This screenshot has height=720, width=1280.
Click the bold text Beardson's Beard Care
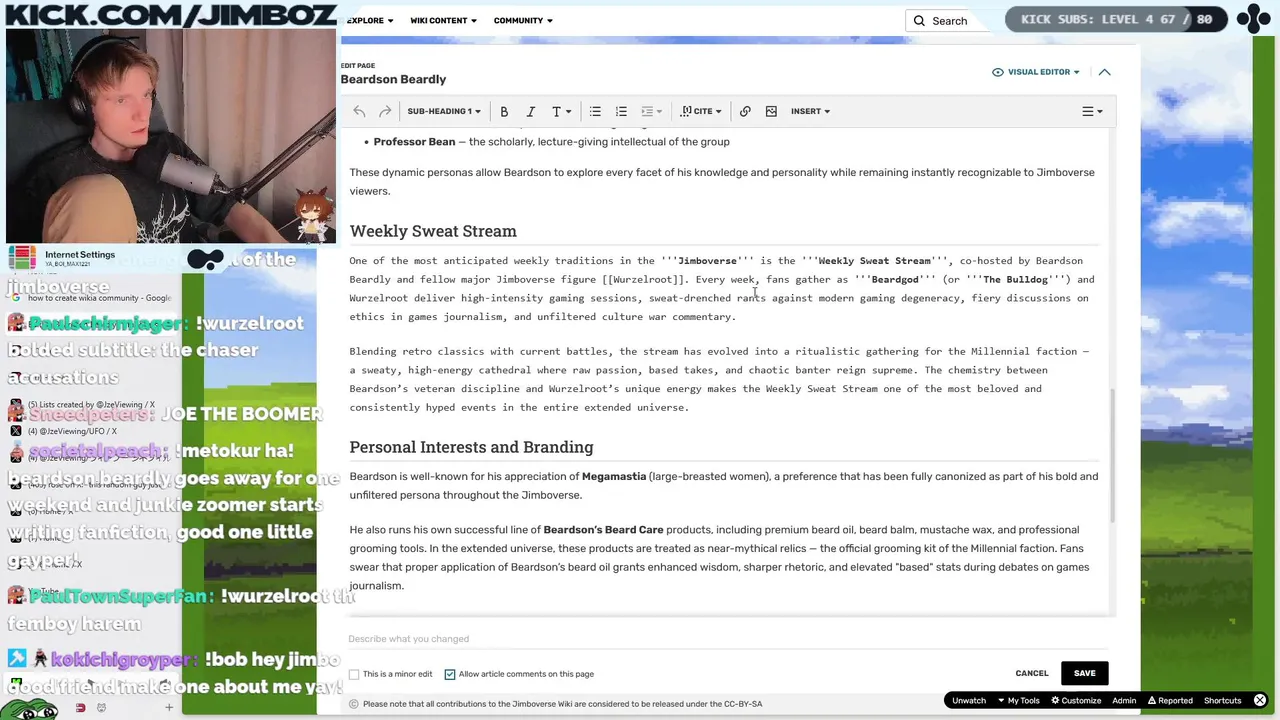[x=603, y=530]
